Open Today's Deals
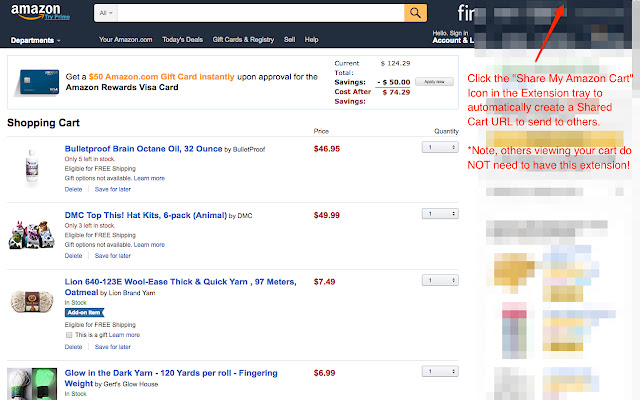 point(182,40)
